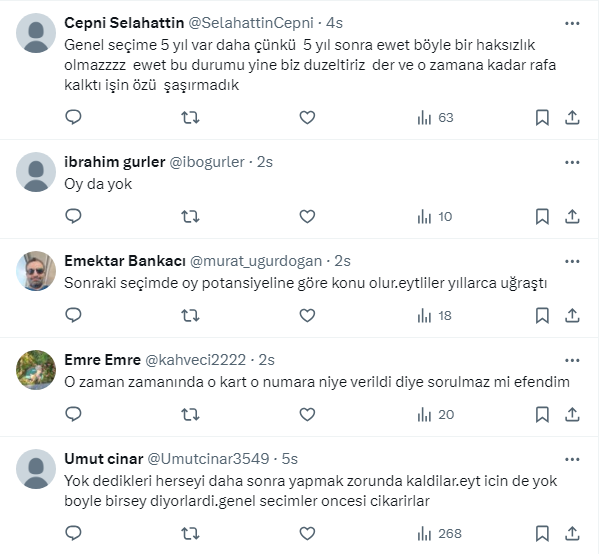This screenshot has height=554, width=606.
Task: Click Emre Emre's profile avatar
Action: 37,370
